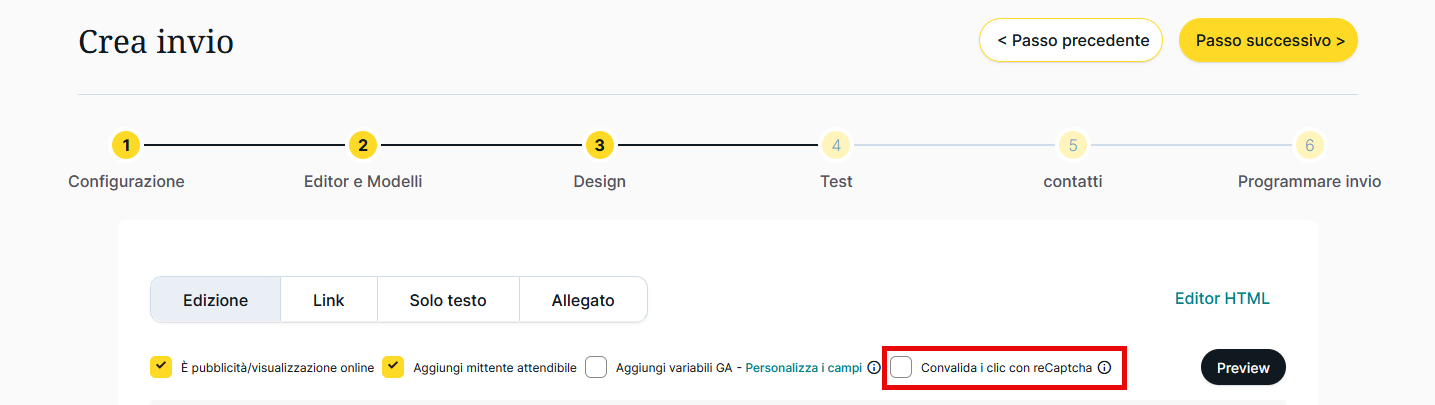Image resolution: width=1435 pixels, height=405 pixels.
Task: Go to step 1 circle Configurazione
Action: tap(126, 146)
